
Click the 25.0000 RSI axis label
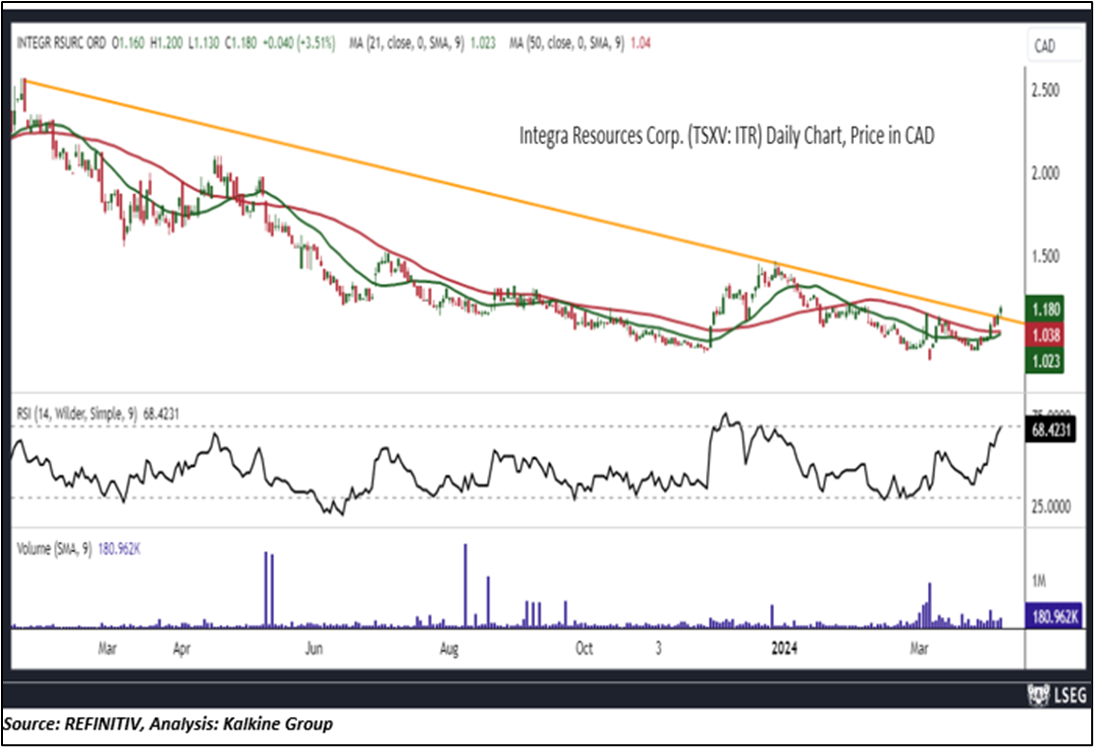point(1051,506)
